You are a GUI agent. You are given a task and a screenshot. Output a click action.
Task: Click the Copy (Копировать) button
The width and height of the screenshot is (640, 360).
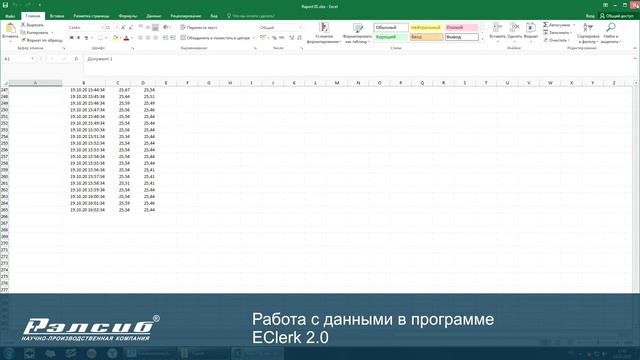click(36, 32)
